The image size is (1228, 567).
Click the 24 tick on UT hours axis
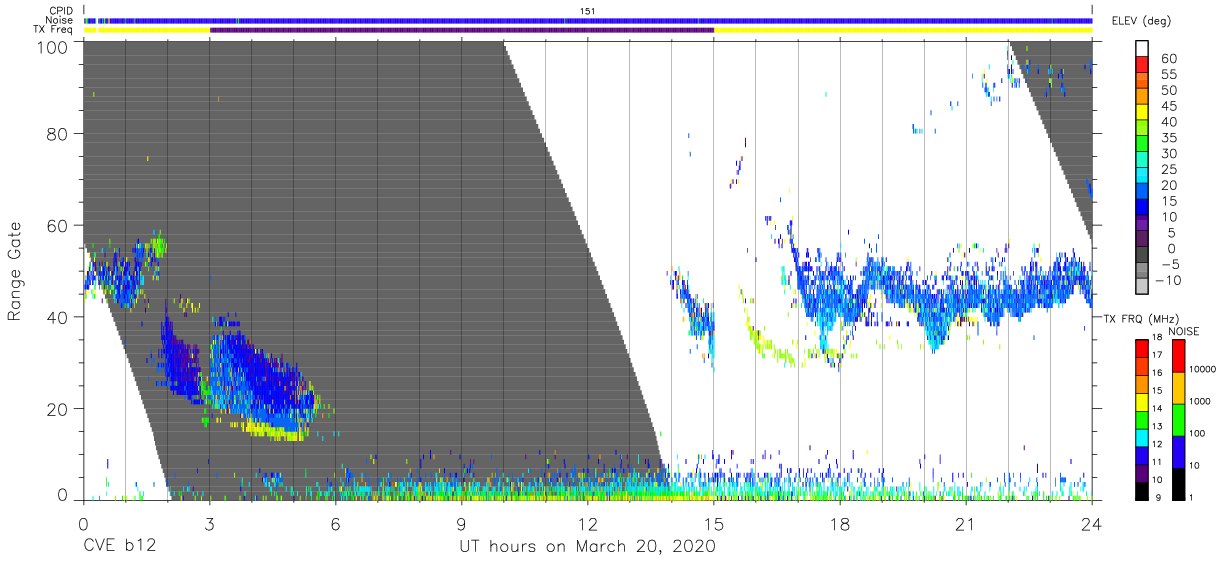tap(1092, 524)
